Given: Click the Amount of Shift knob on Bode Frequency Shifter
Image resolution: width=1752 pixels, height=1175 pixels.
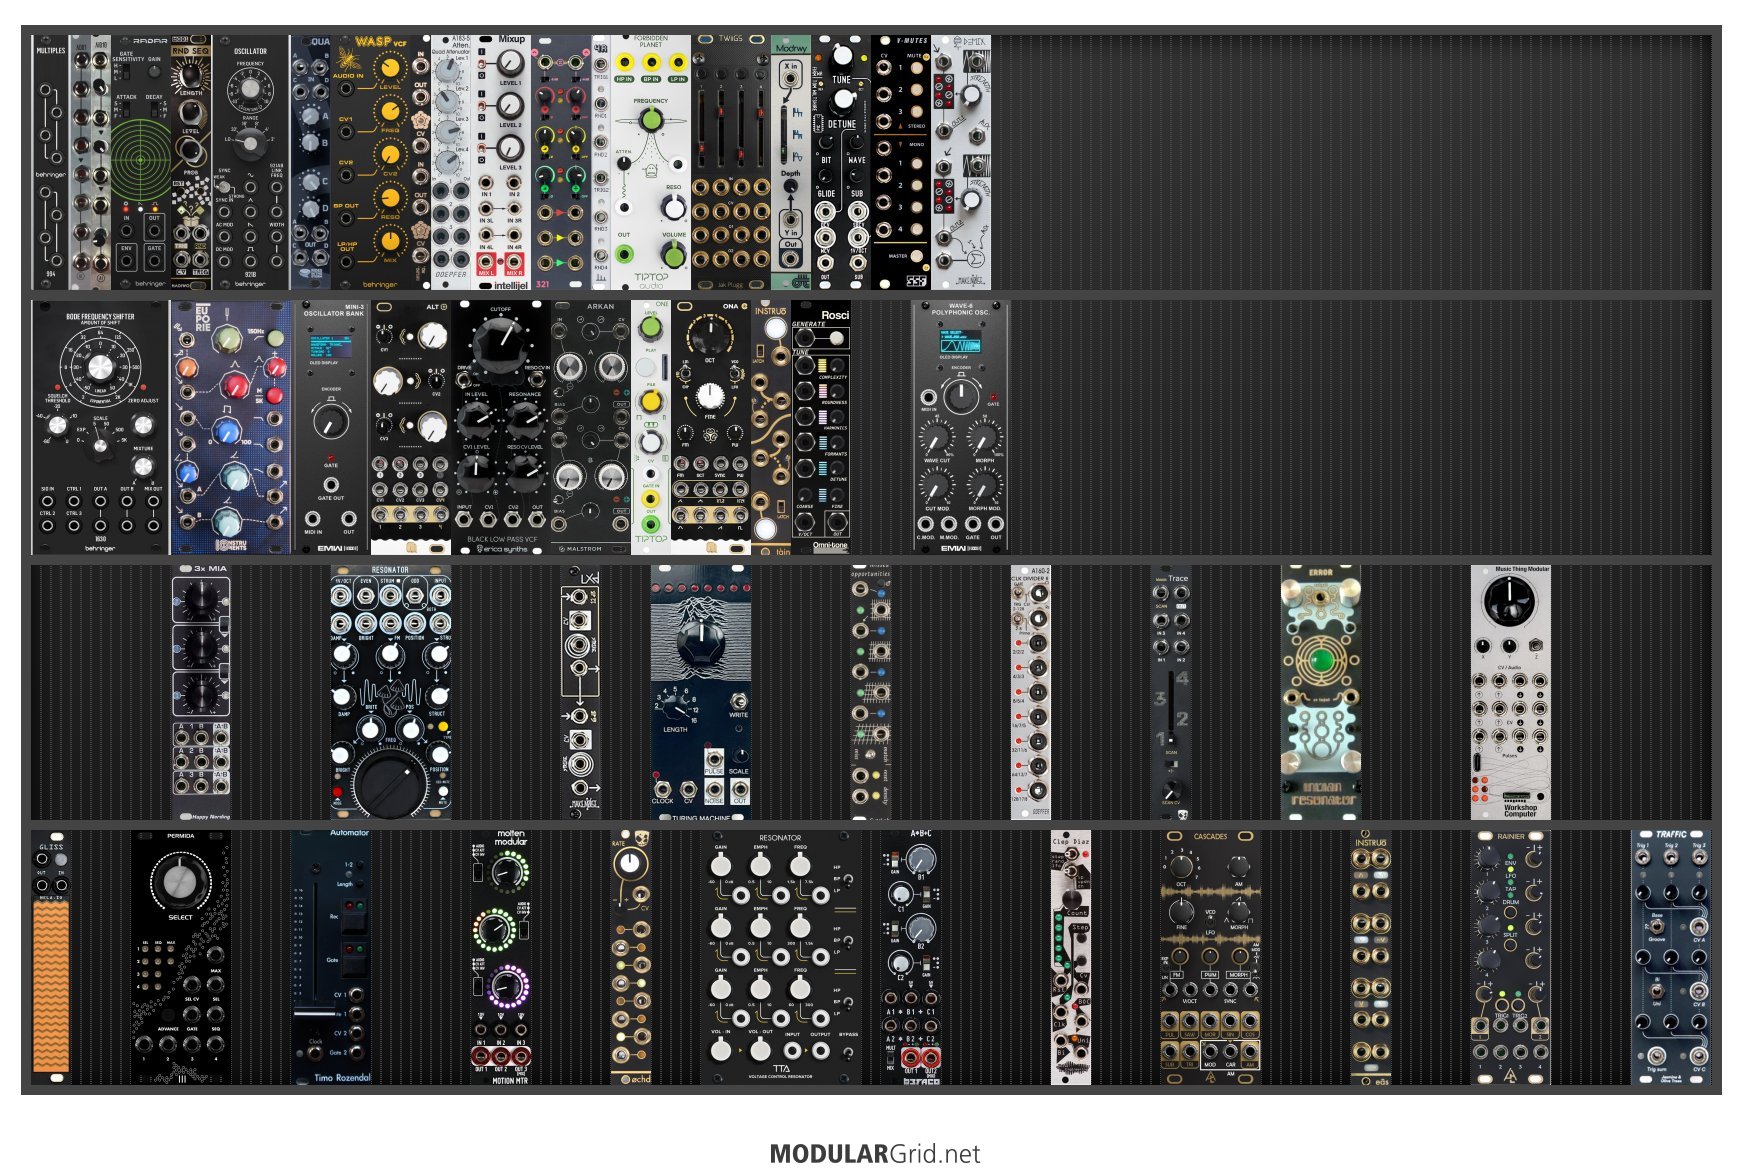Looking at the screenshot, I should (x=100, y=368).
